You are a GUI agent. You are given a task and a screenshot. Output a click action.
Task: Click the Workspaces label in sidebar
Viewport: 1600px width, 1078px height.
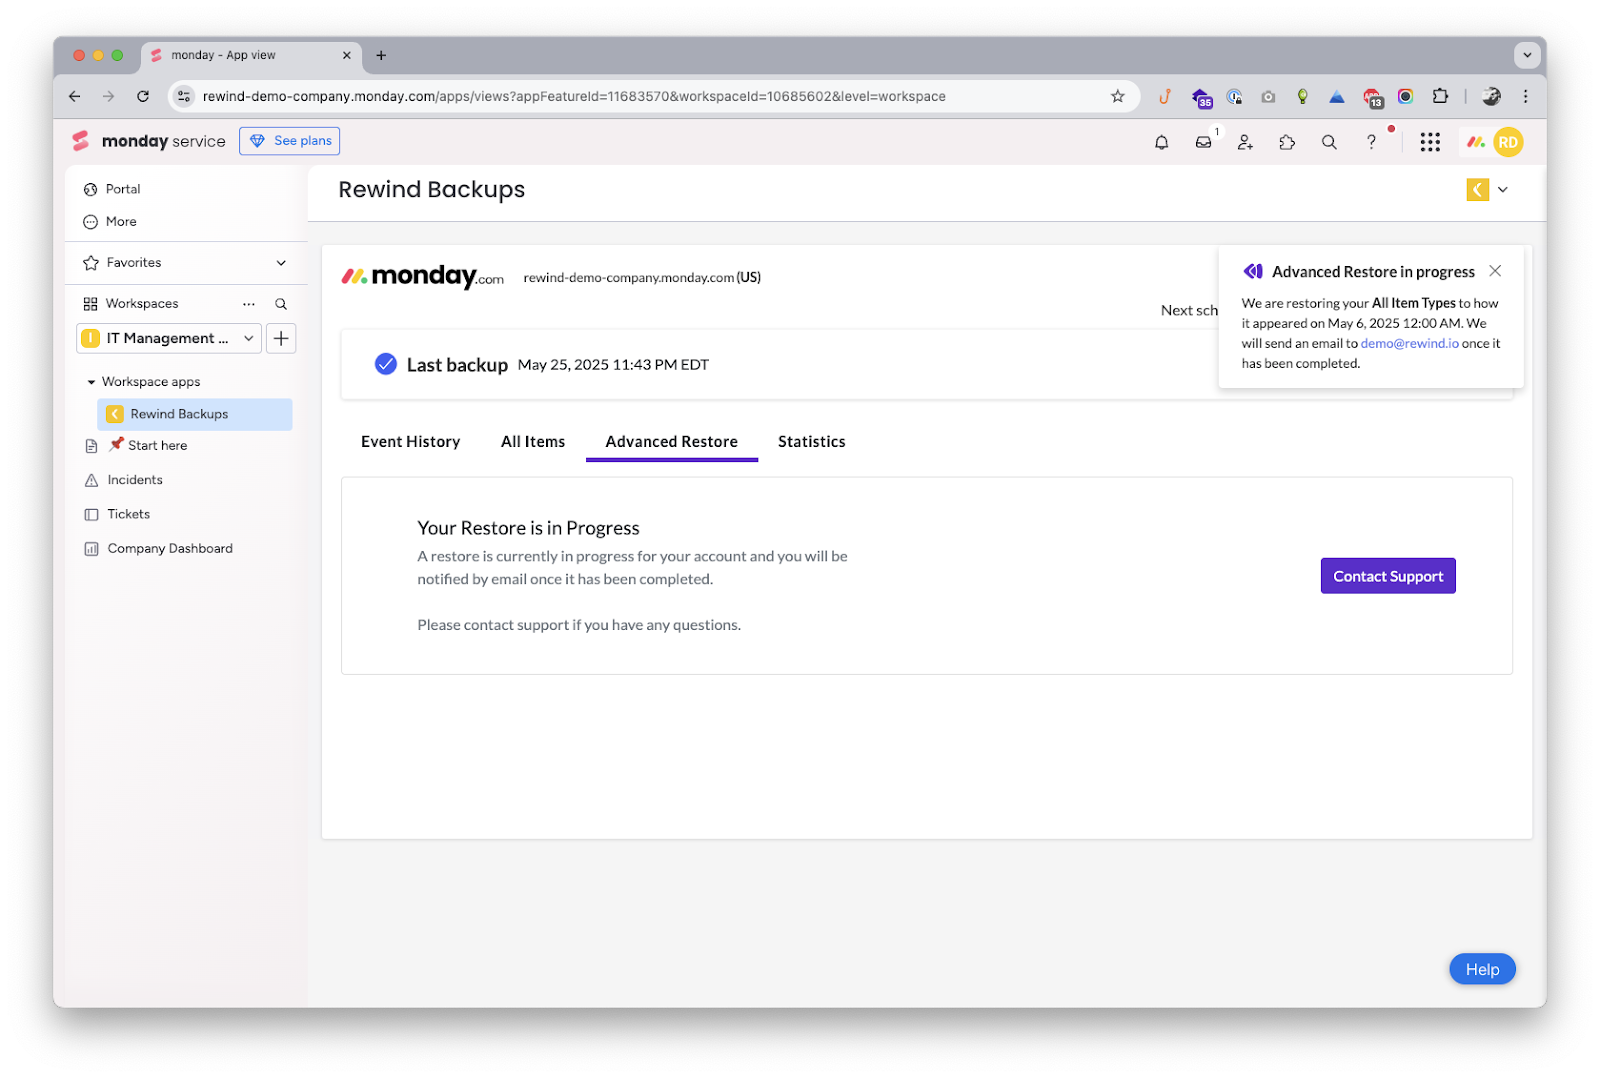pos(142,304)
